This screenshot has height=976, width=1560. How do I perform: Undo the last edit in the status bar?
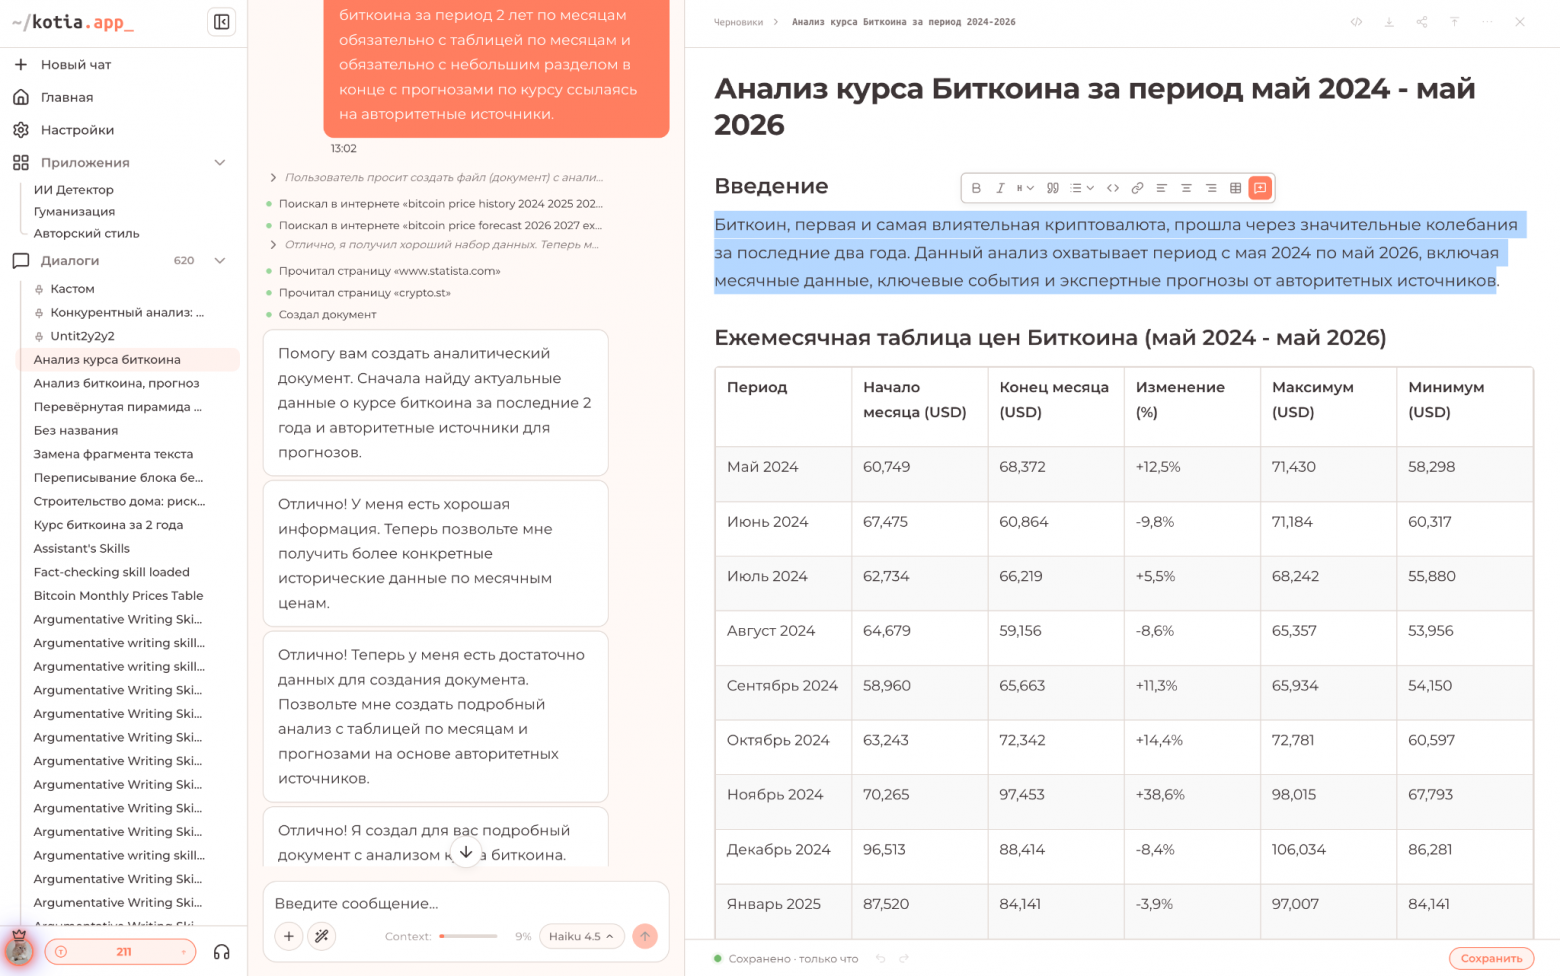click(881, 959)
